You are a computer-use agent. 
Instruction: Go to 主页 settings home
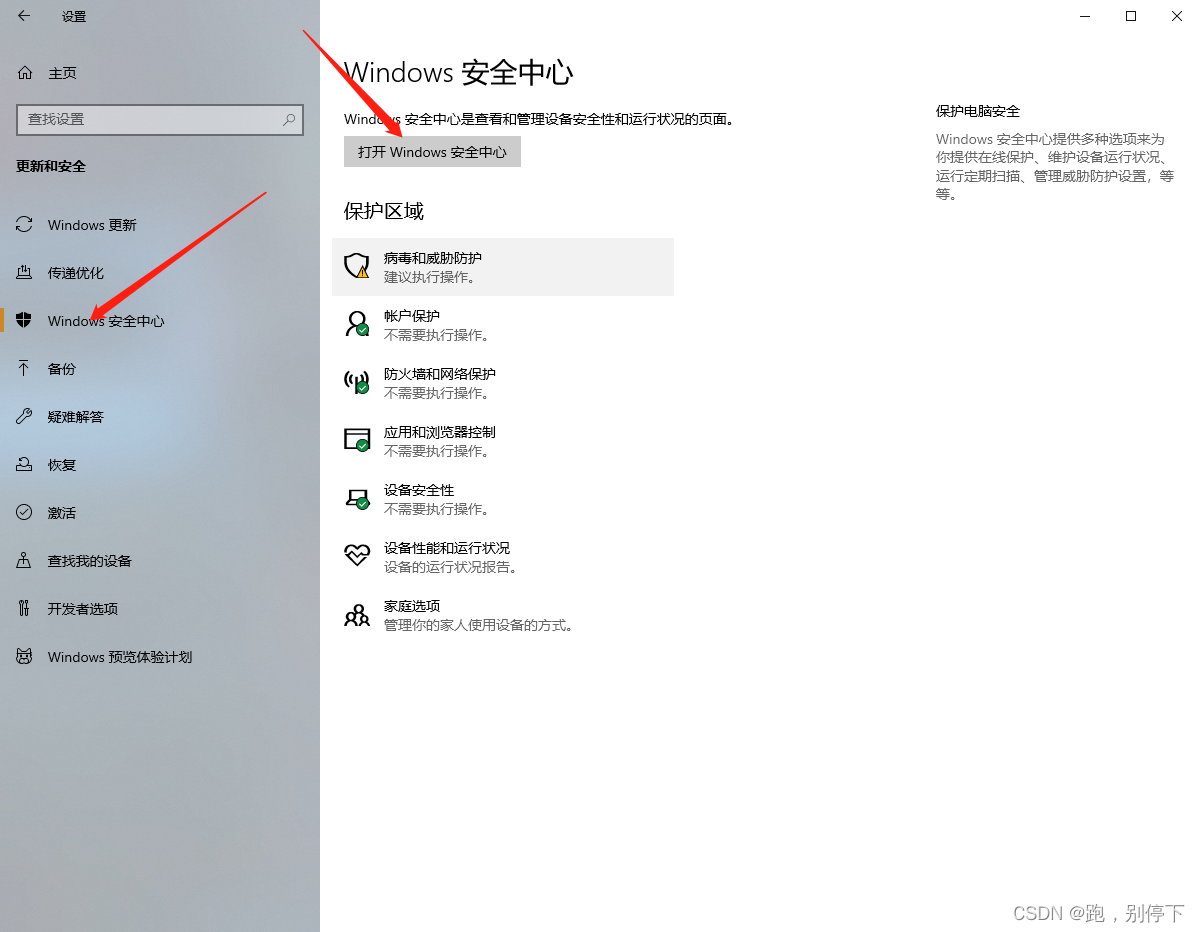[160, 73]
